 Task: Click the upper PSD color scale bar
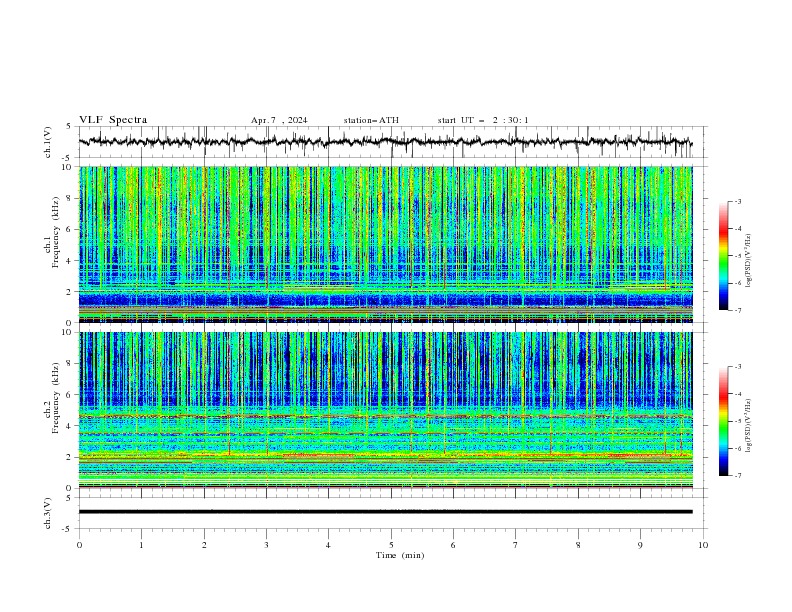pyautogui.click(x=723, y=256)
